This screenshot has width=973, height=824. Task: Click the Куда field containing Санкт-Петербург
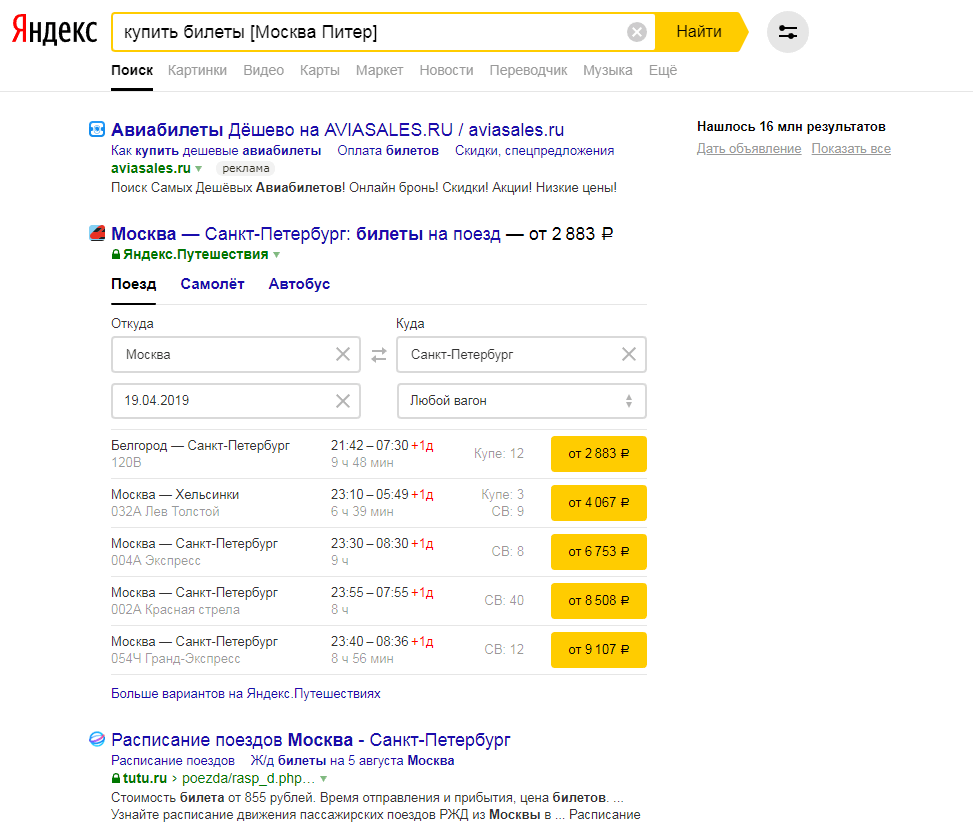(x=521, y=354)
